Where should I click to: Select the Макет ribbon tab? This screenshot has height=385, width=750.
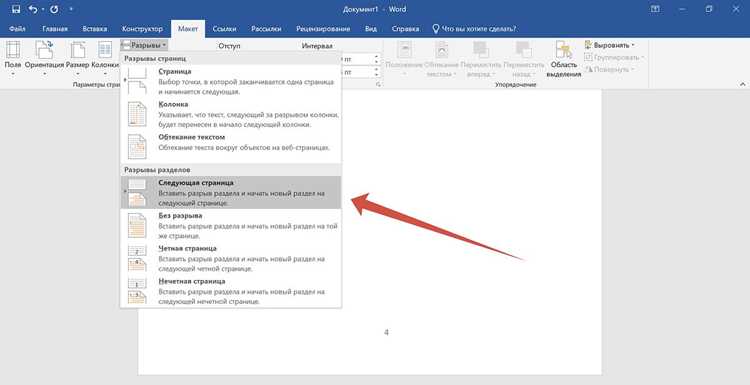[188, 29]
